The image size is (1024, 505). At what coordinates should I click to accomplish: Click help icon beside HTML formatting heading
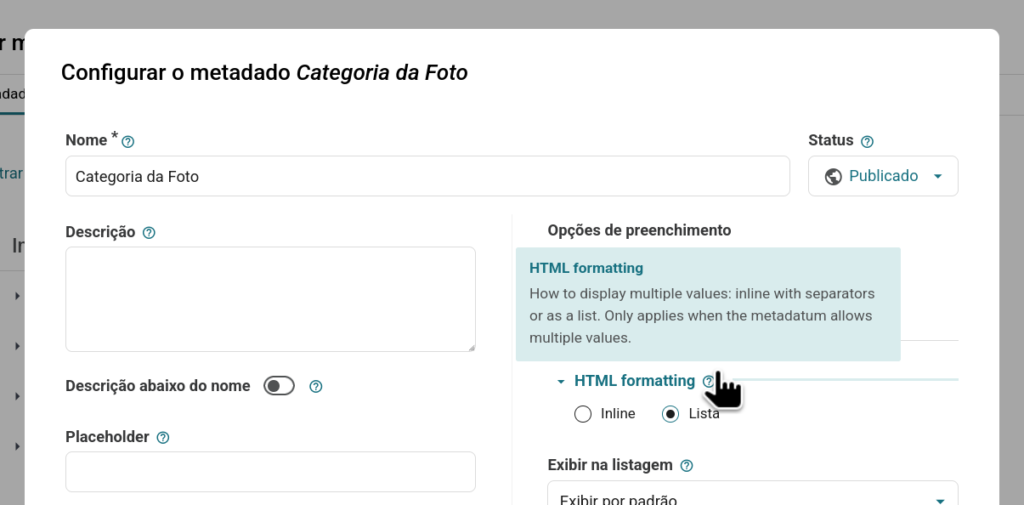point(708,381)
